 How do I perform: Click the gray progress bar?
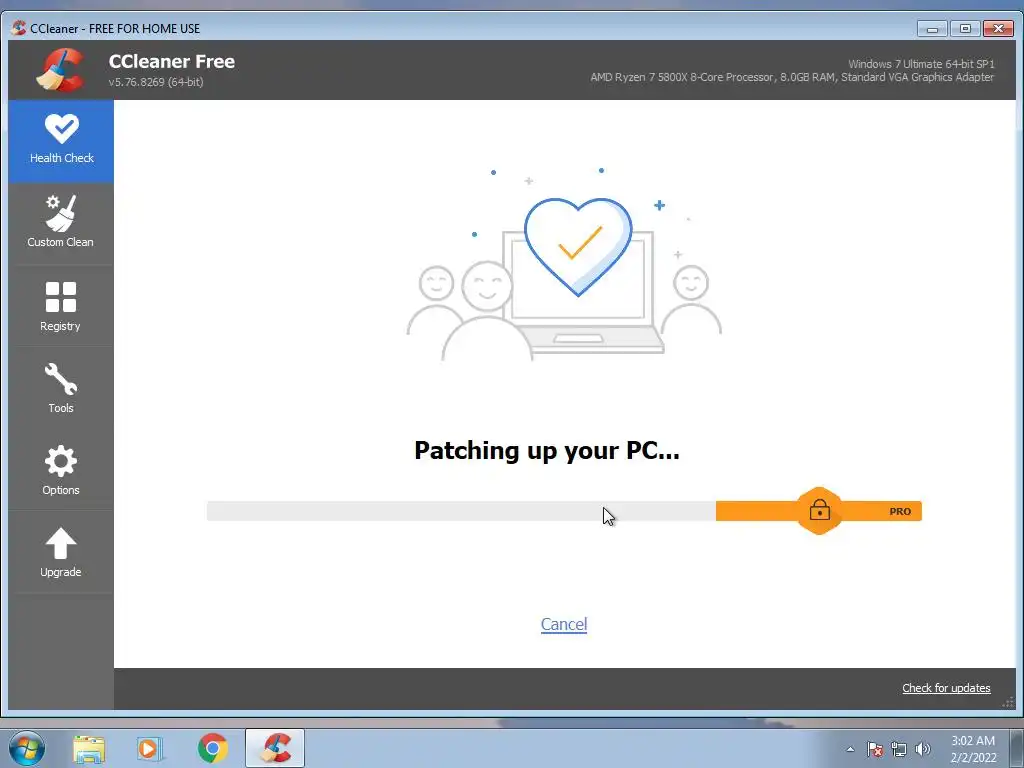461,511
